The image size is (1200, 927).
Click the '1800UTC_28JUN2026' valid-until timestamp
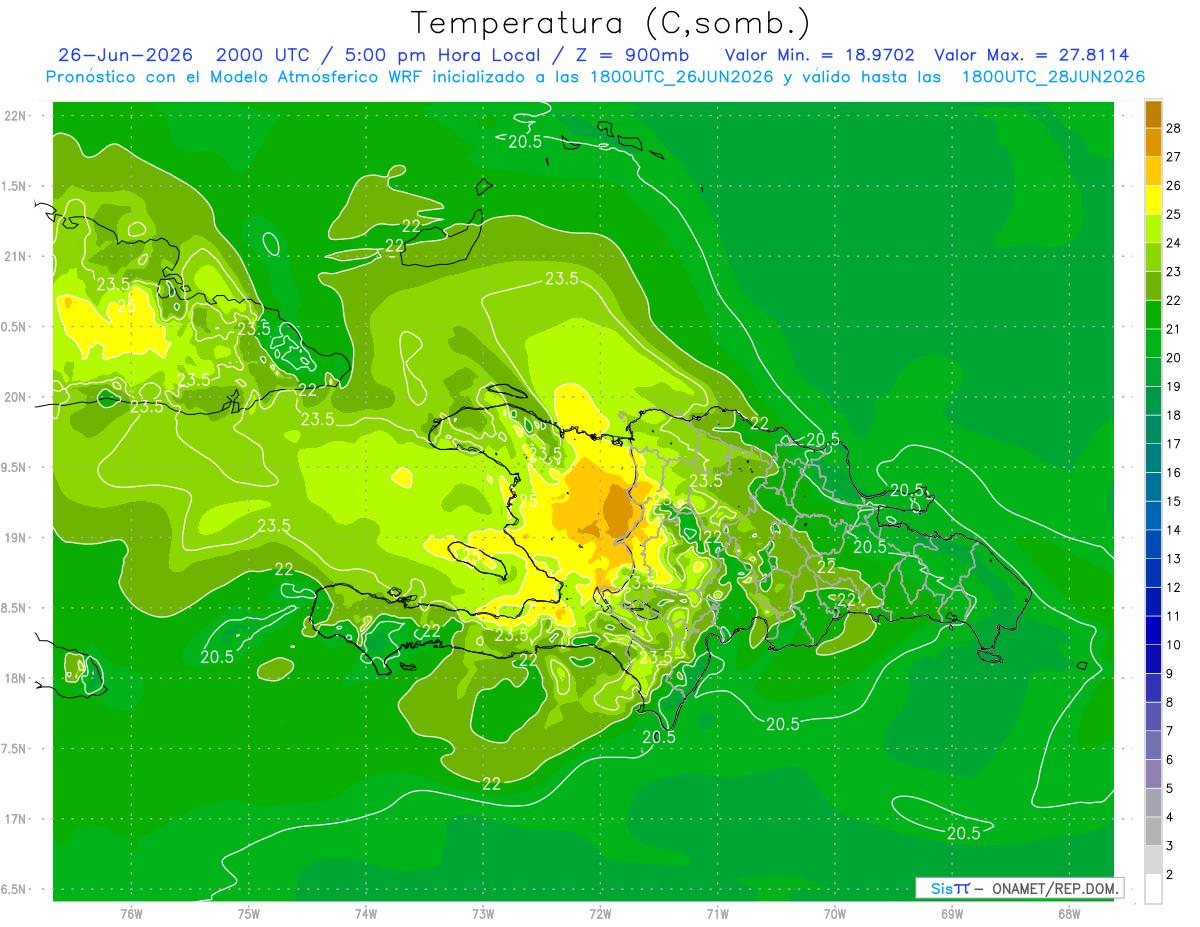[1053, 77]
